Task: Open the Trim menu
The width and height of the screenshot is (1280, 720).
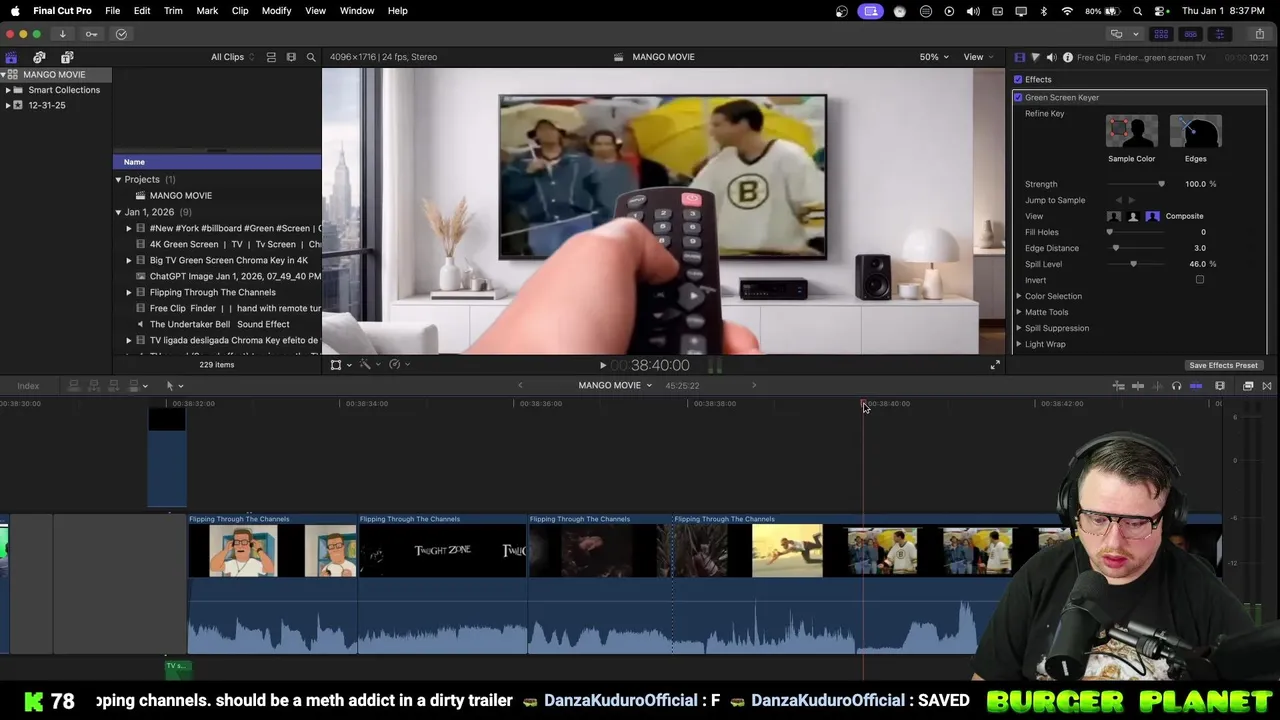Action: 173,11
